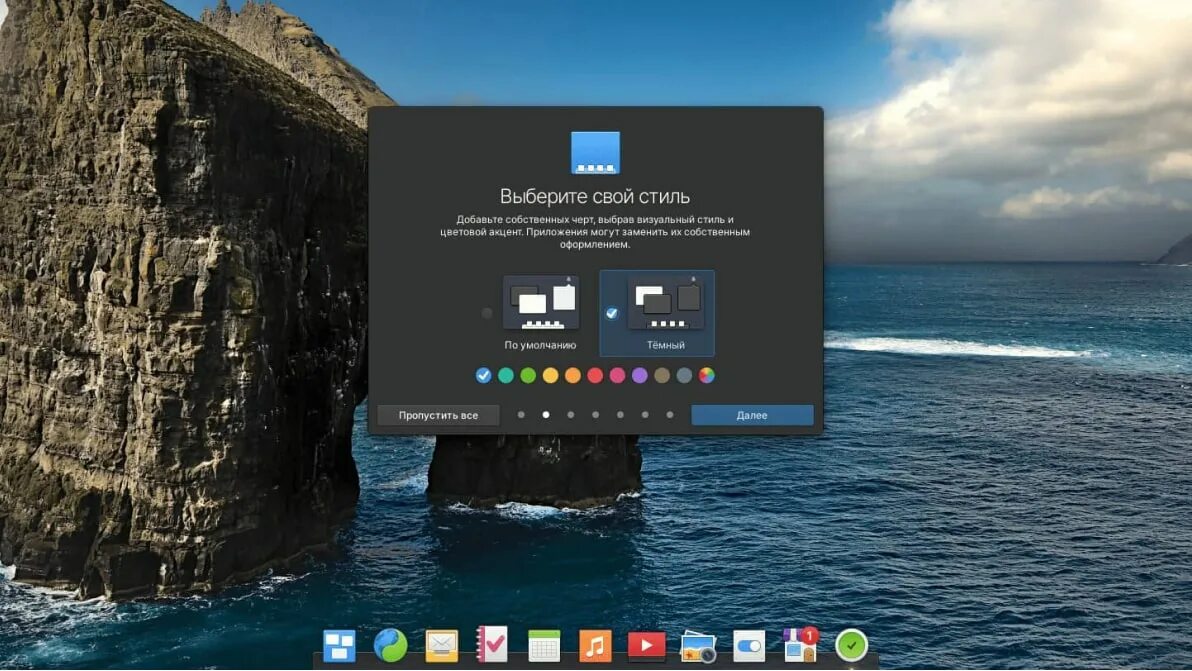The width and height of the screenshot is (1192, 671).
Task: Open AppCenter with the update badge
Action: (800, 644)
